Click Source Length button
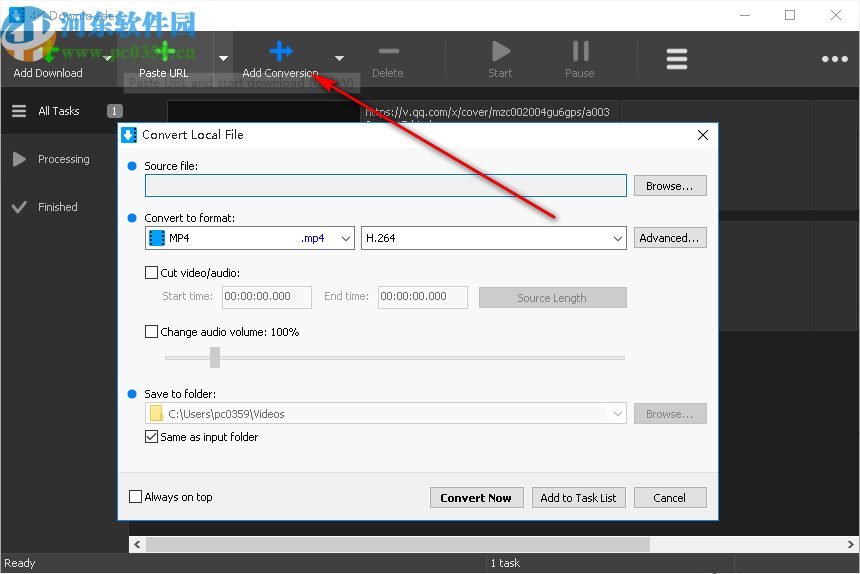The width and height of the screenshot is (860, 574). pyautogui.click(x=552, y=298)
